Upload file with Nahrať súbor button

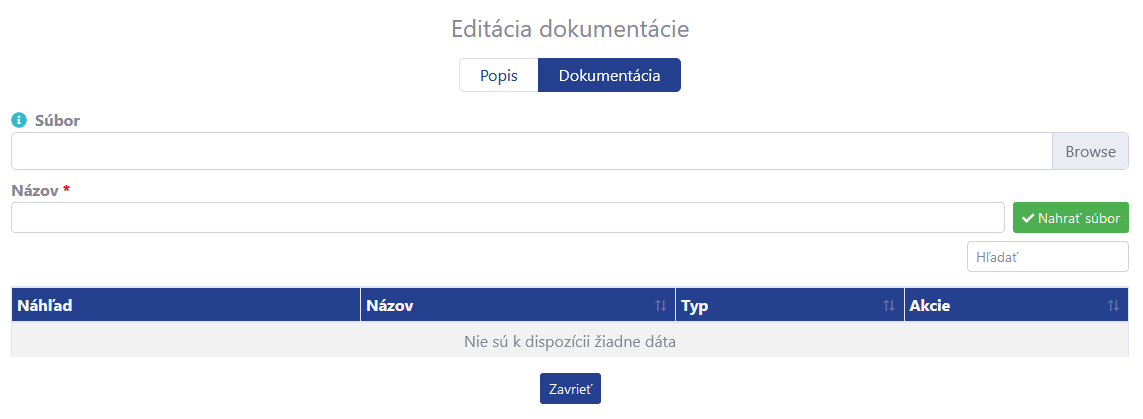pyautogui.click(x=1071, y=218)
